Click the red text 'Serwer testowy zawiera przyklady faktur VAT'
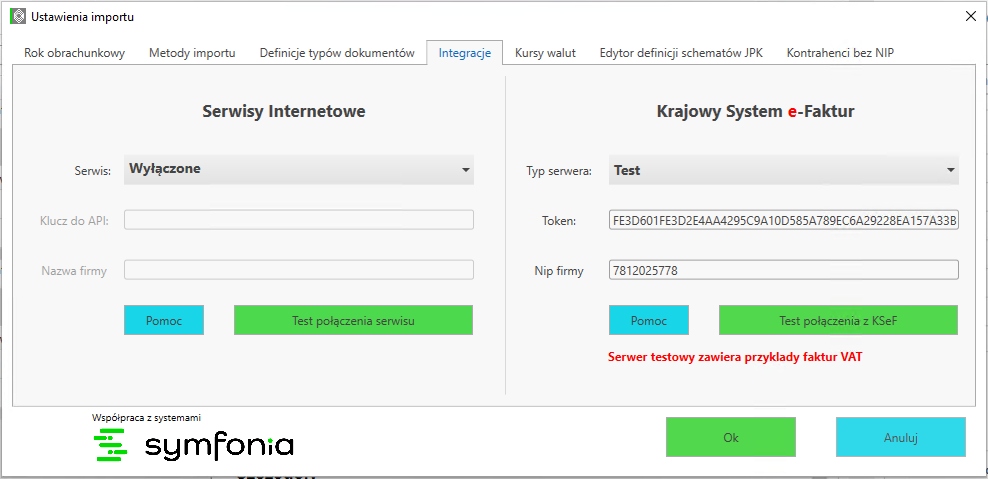The height and width of the screenshot is (479, 988). click(735, 357)
